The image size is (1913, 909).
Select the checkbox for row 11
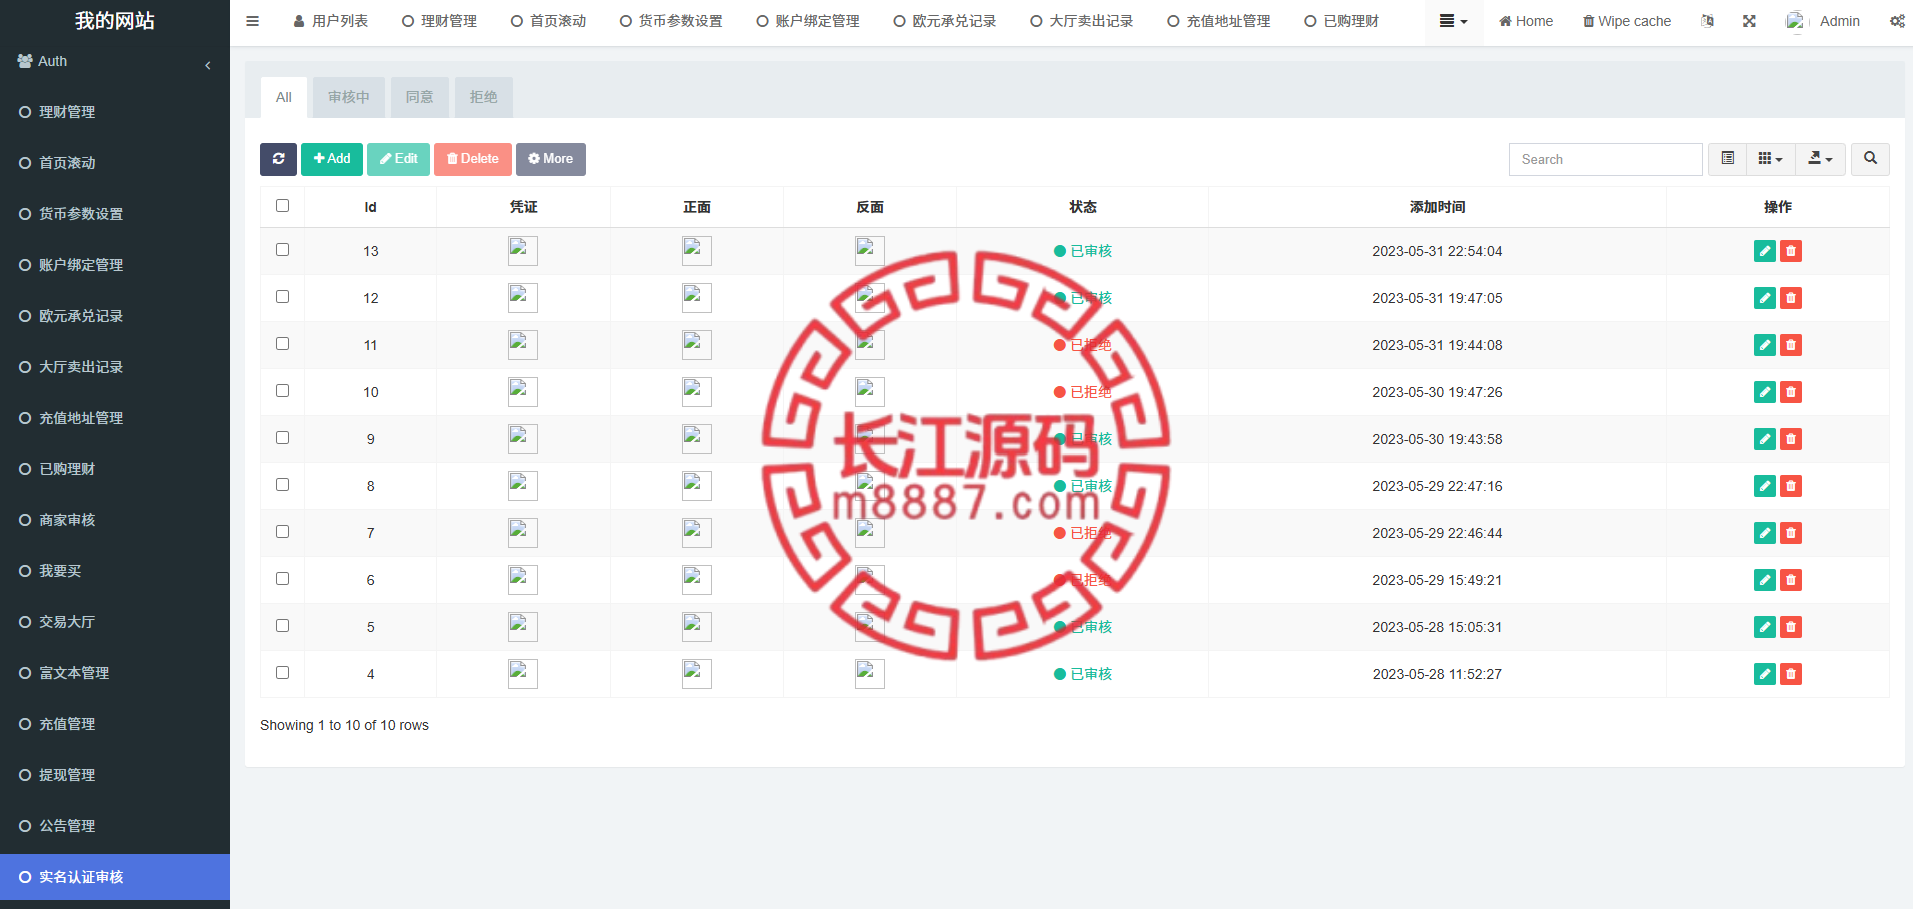tap(282, 344)
